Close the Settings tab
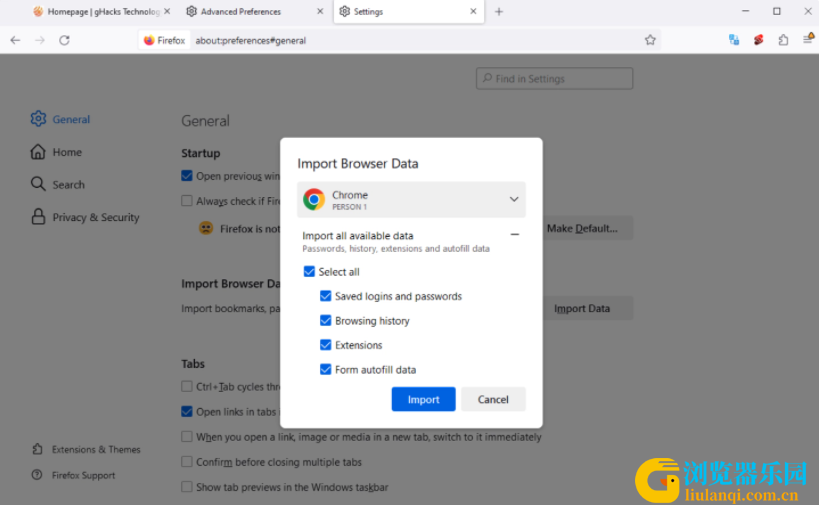The height and width of the screenshot is (505, 821). [473, 11]
